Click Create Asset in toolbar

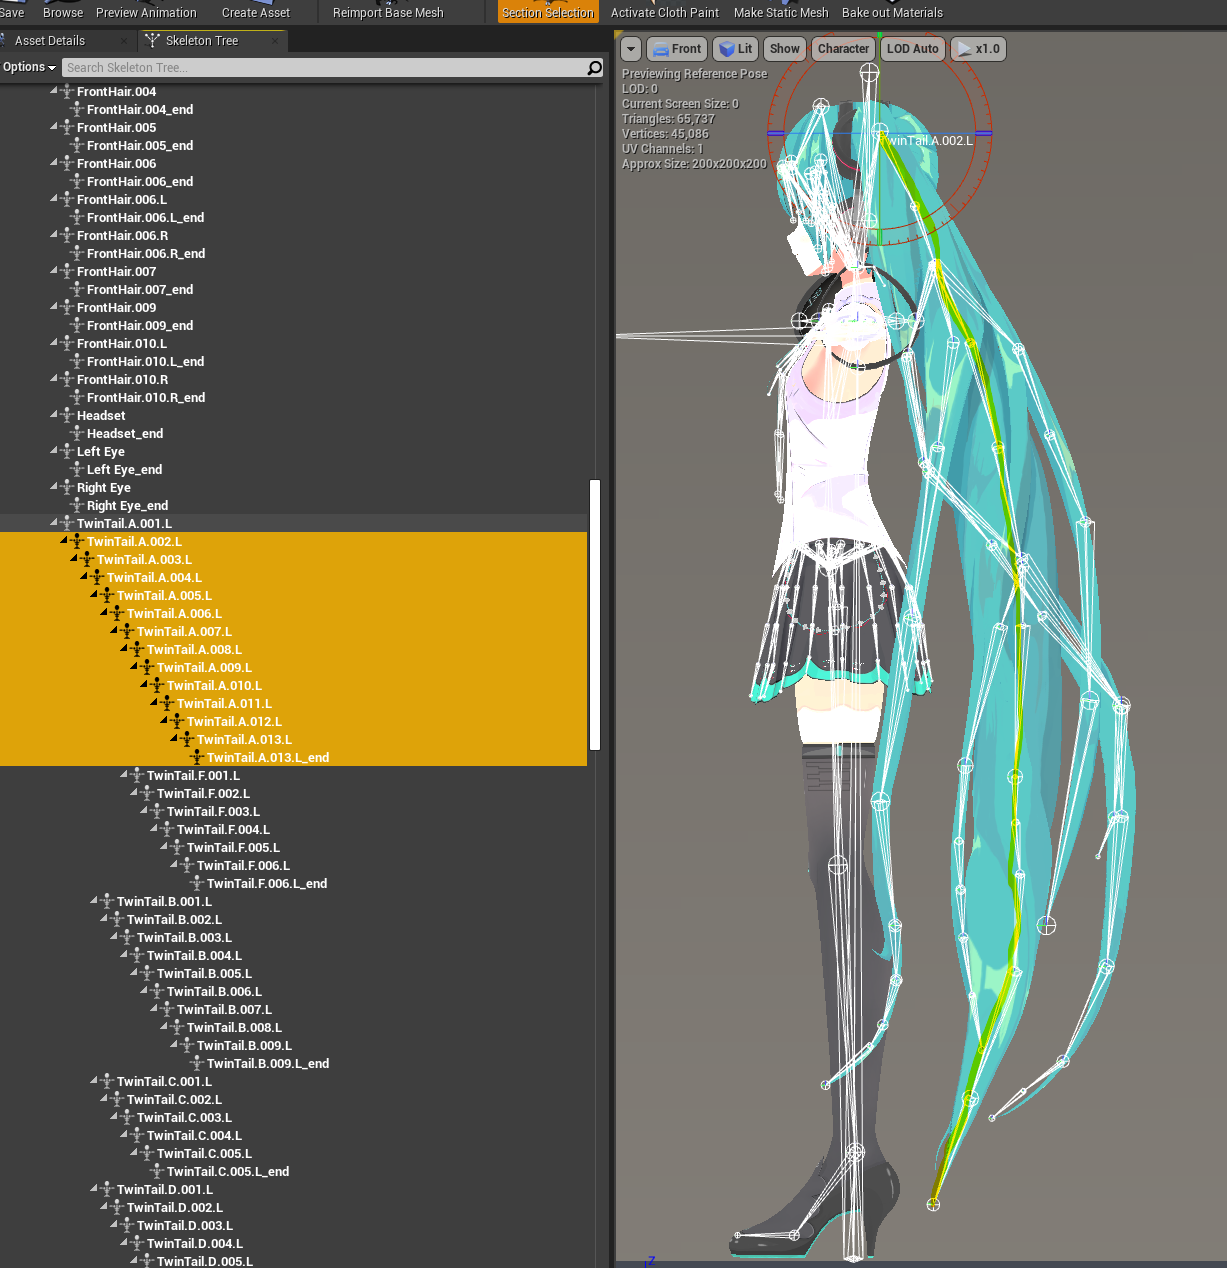tap(256, 12)
